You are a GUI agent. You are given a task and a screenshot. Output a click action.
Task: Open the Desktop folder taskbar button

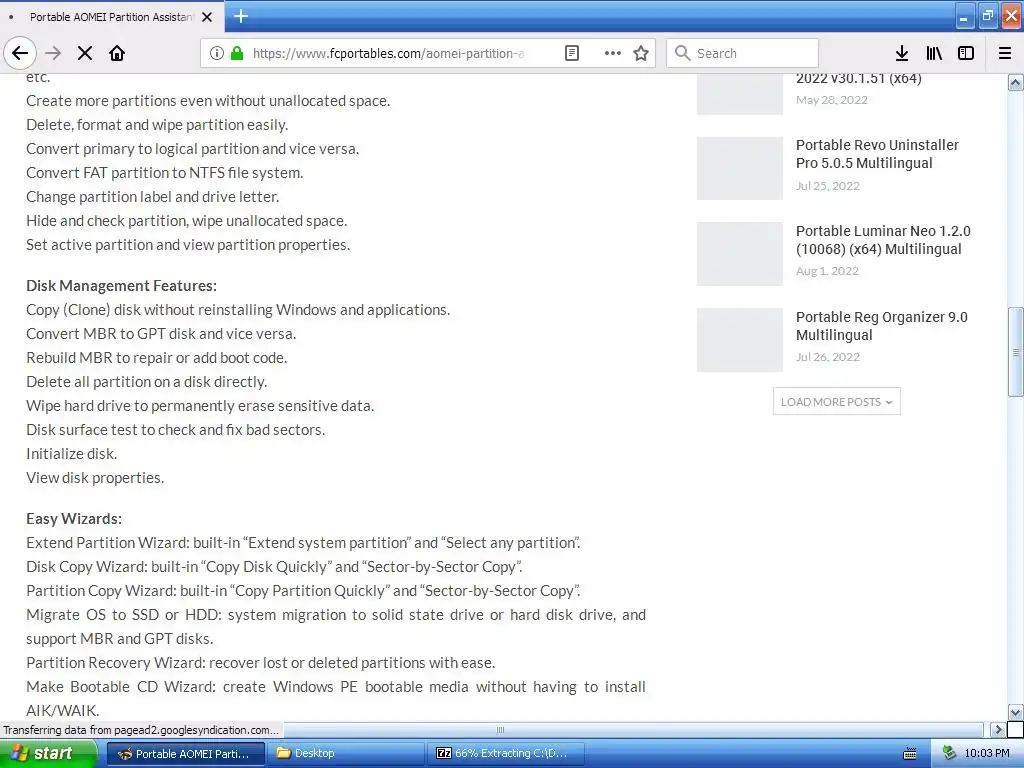tap(345, 754)
